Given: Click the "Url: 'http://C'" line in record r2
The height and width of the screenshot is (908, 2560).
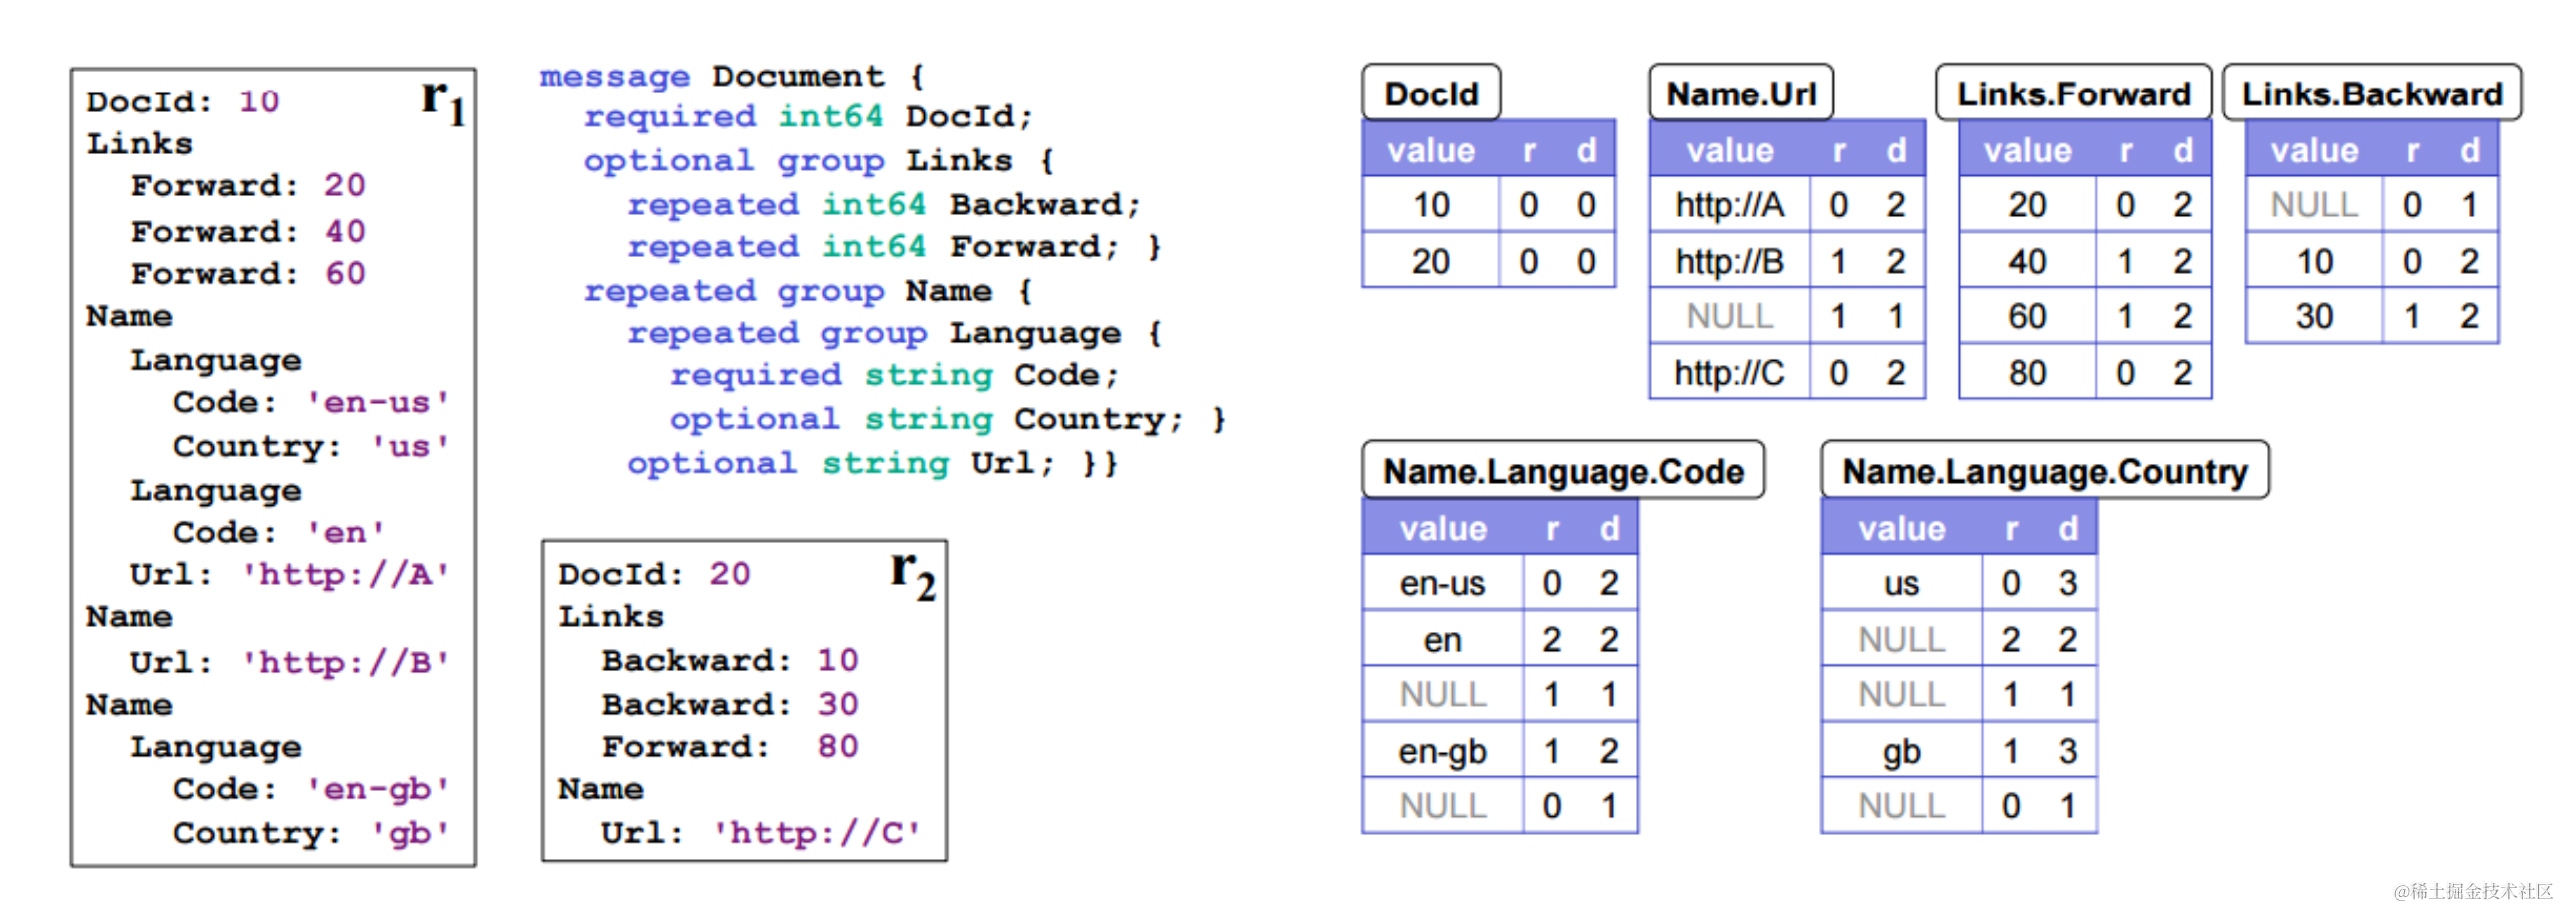Looking at the screenshot, I should pyautogui.click(x=761, y=833).
